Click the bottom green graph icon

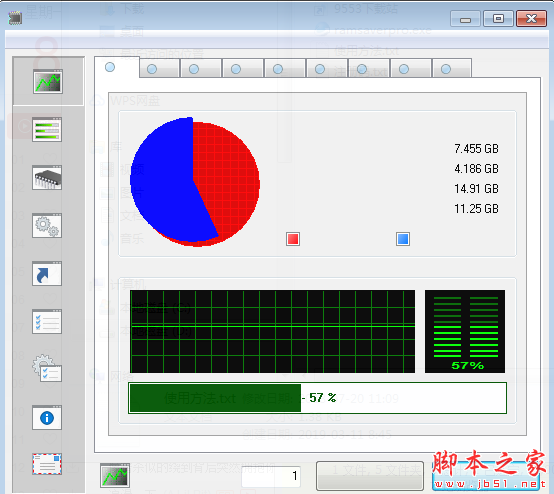tap(115, 476)
